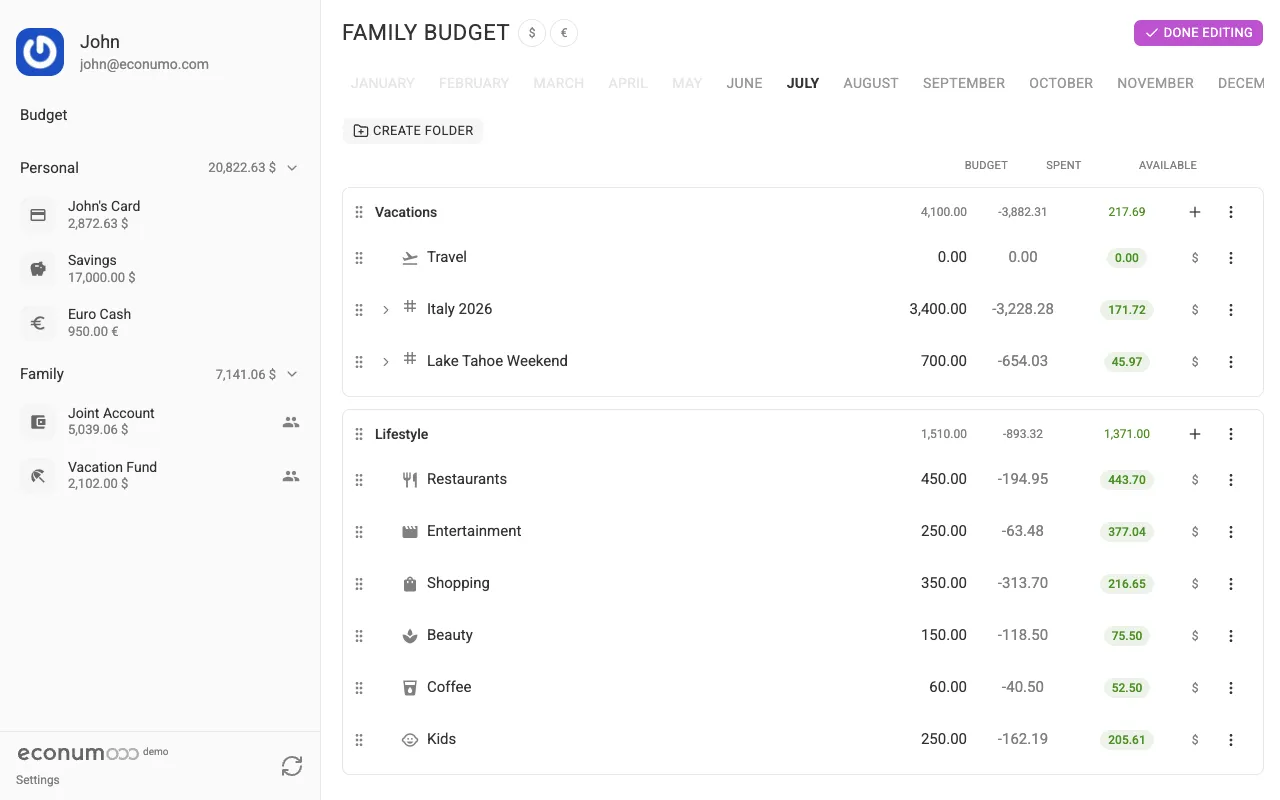Click the Savings piggy bank icon
The height and width of the screenshot is (800, 1280).
38,269
